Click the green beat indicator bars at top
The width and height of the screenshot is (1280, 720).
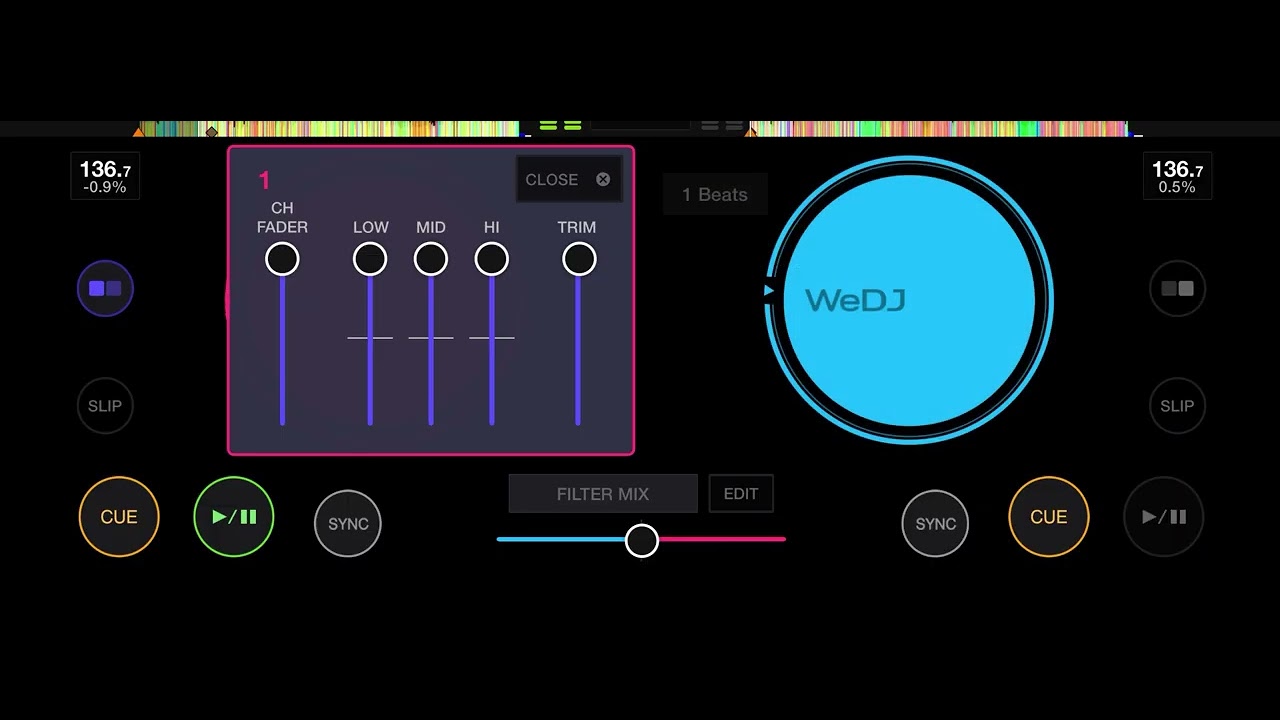(560, 126)
